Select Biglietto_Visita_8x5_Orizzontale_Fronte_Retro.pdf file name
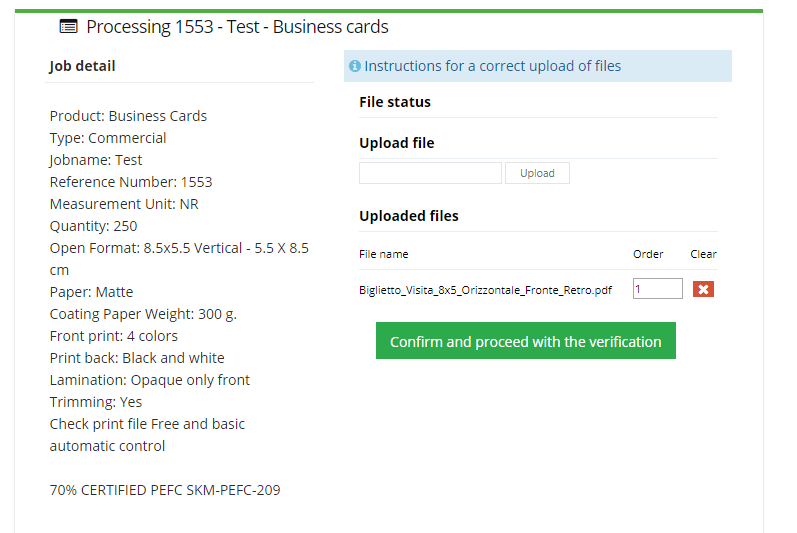Image resolution: width=797 pixels, height=533 pixels. pos(485,290)
